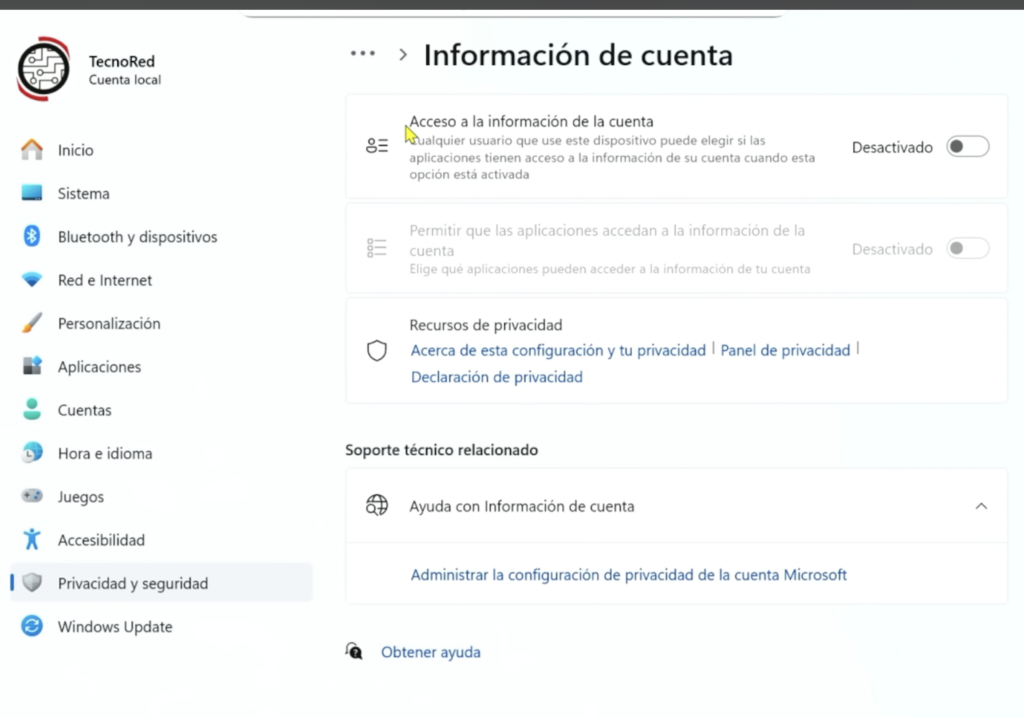1024x718 pixels.
Task: Toggle Acceso a la información de la cuenta
Action: (x=967, y=146)
